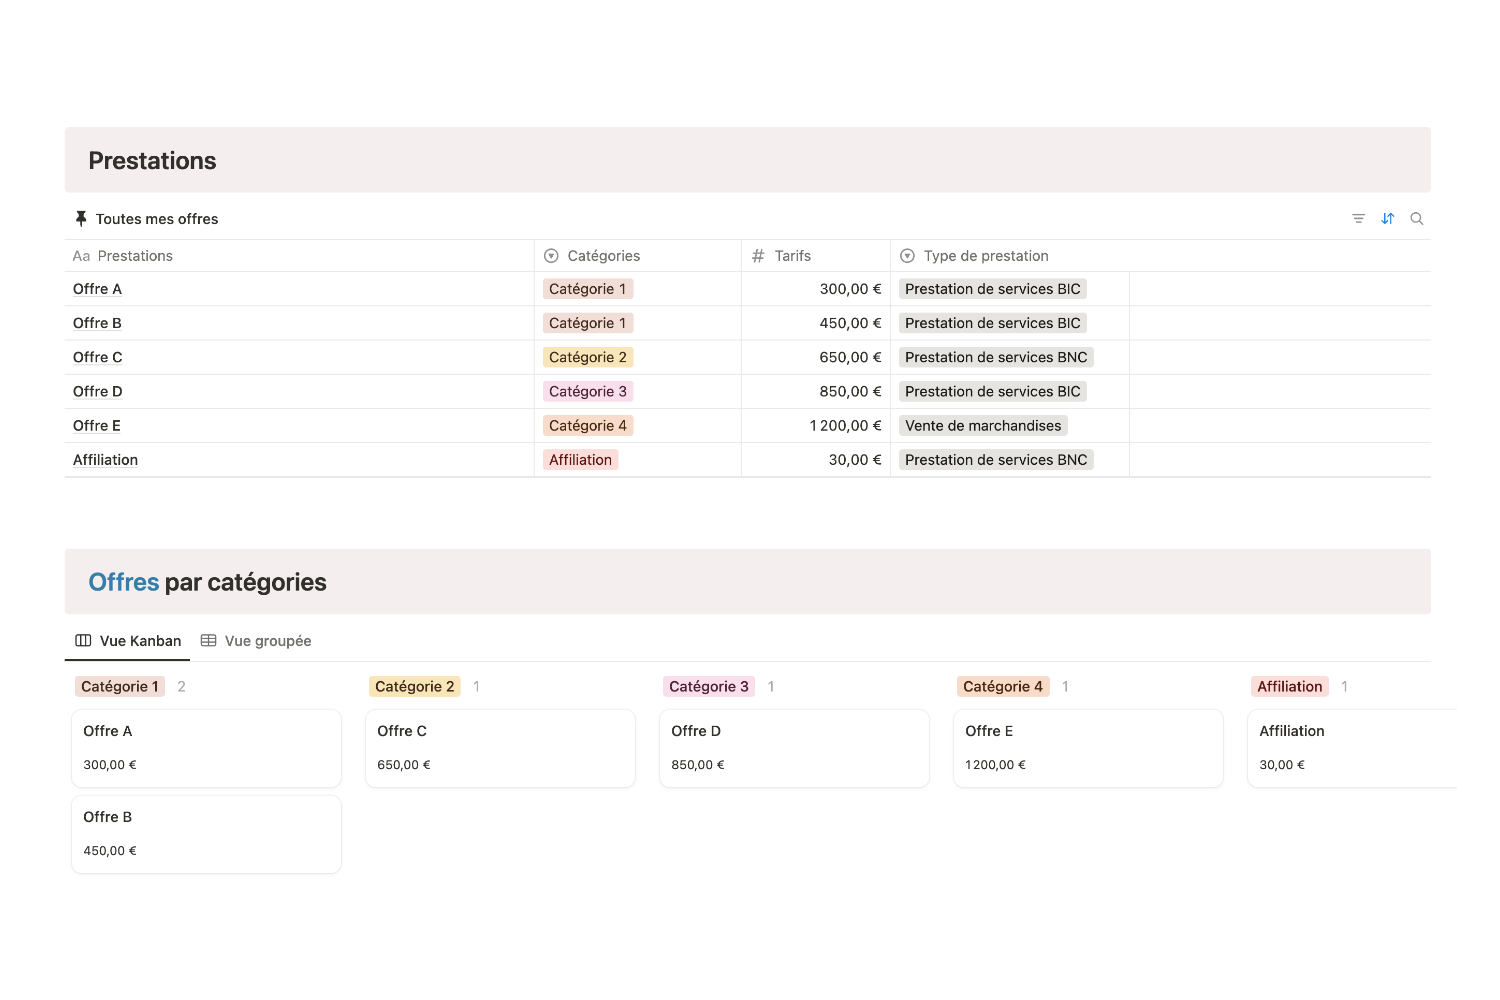Click Prestation de services BIC tag for Offre D
1500x1000 pixels.
[x=993, y=391]
